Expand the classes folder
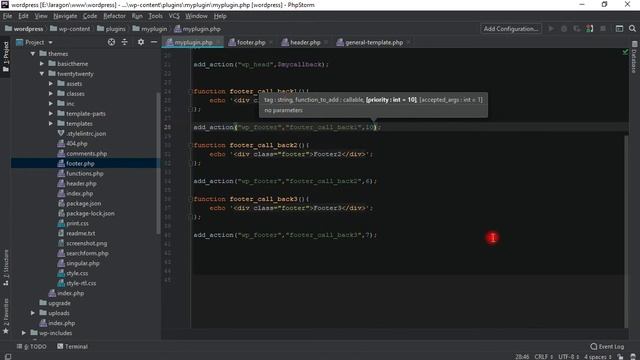Viewport: 640px width, 360px height. coord(51,94)
